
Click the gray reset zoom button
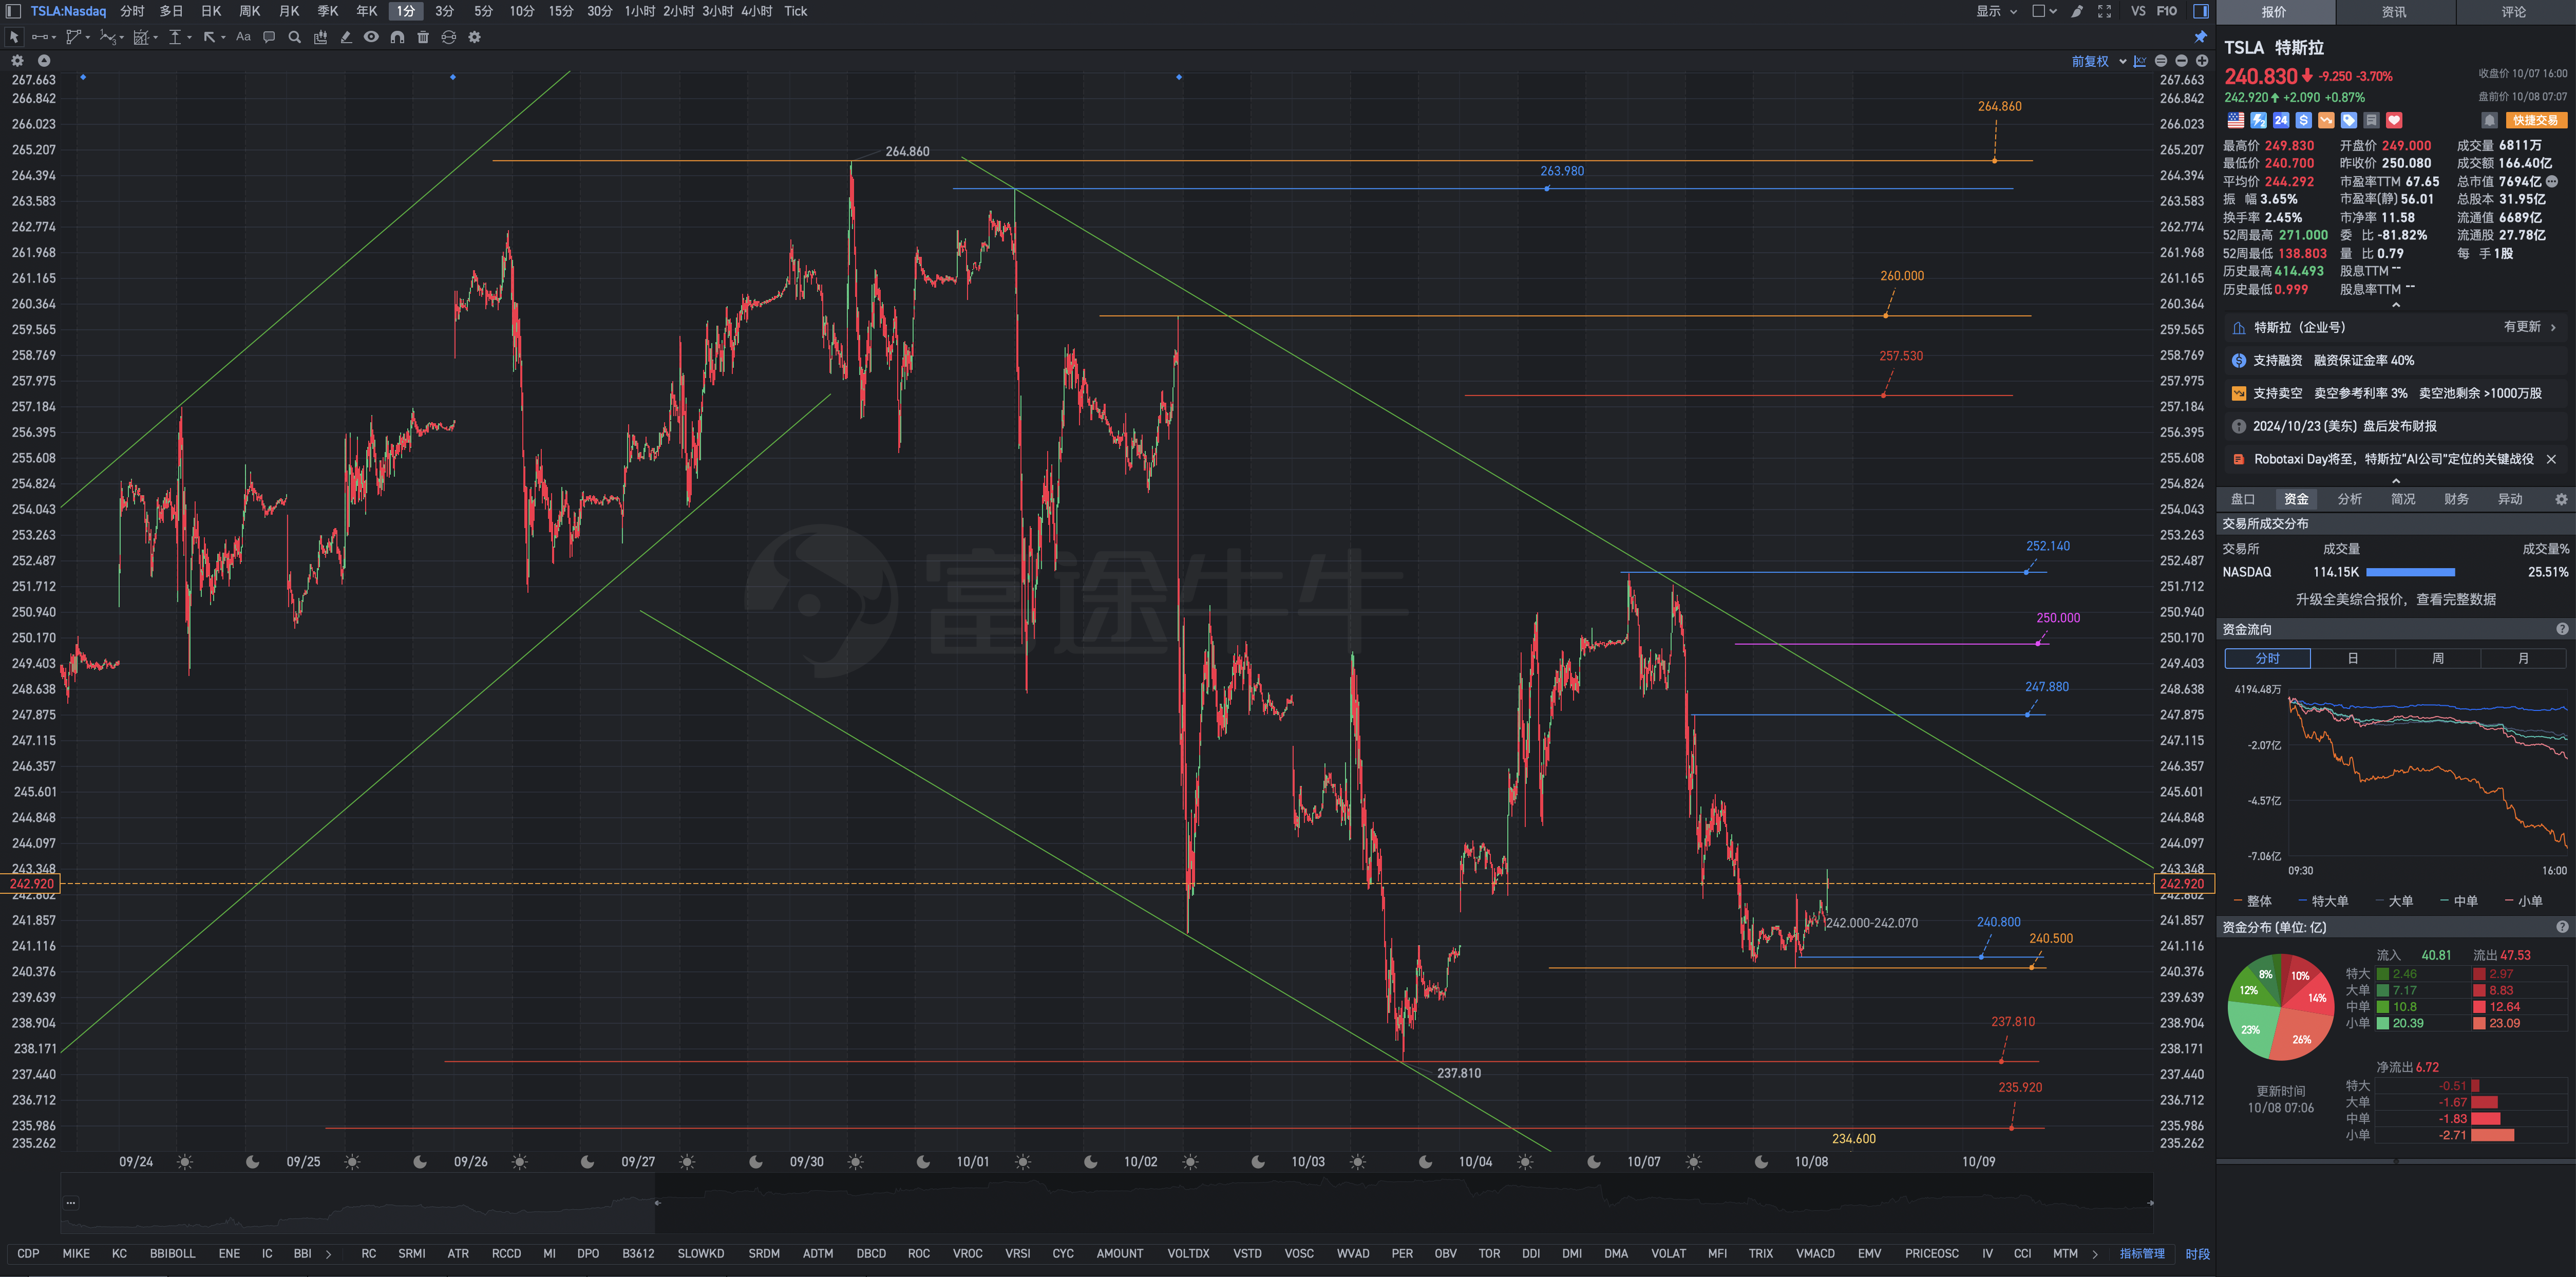pos(2161,61)
